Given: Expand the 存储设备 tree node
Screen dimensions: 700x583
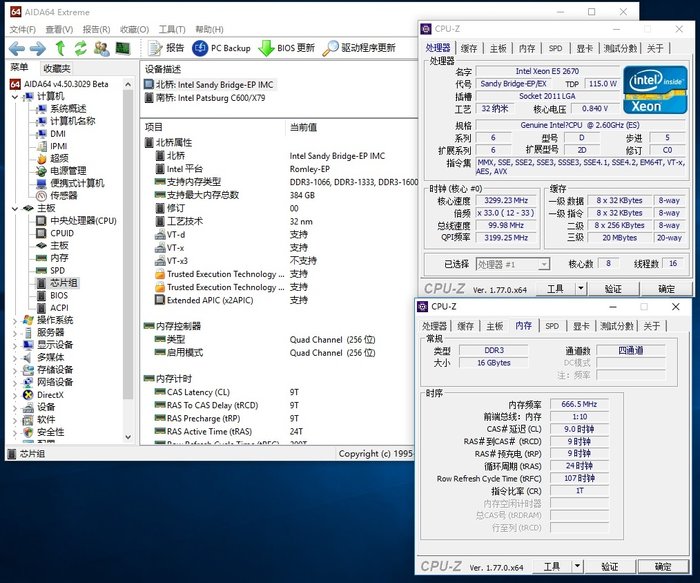Looking at the screenshot, I should [15, 370].
